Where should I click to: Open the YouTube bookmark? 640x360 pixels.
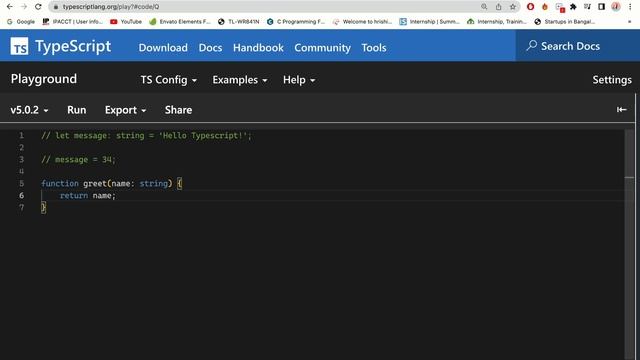pos(126,22)
